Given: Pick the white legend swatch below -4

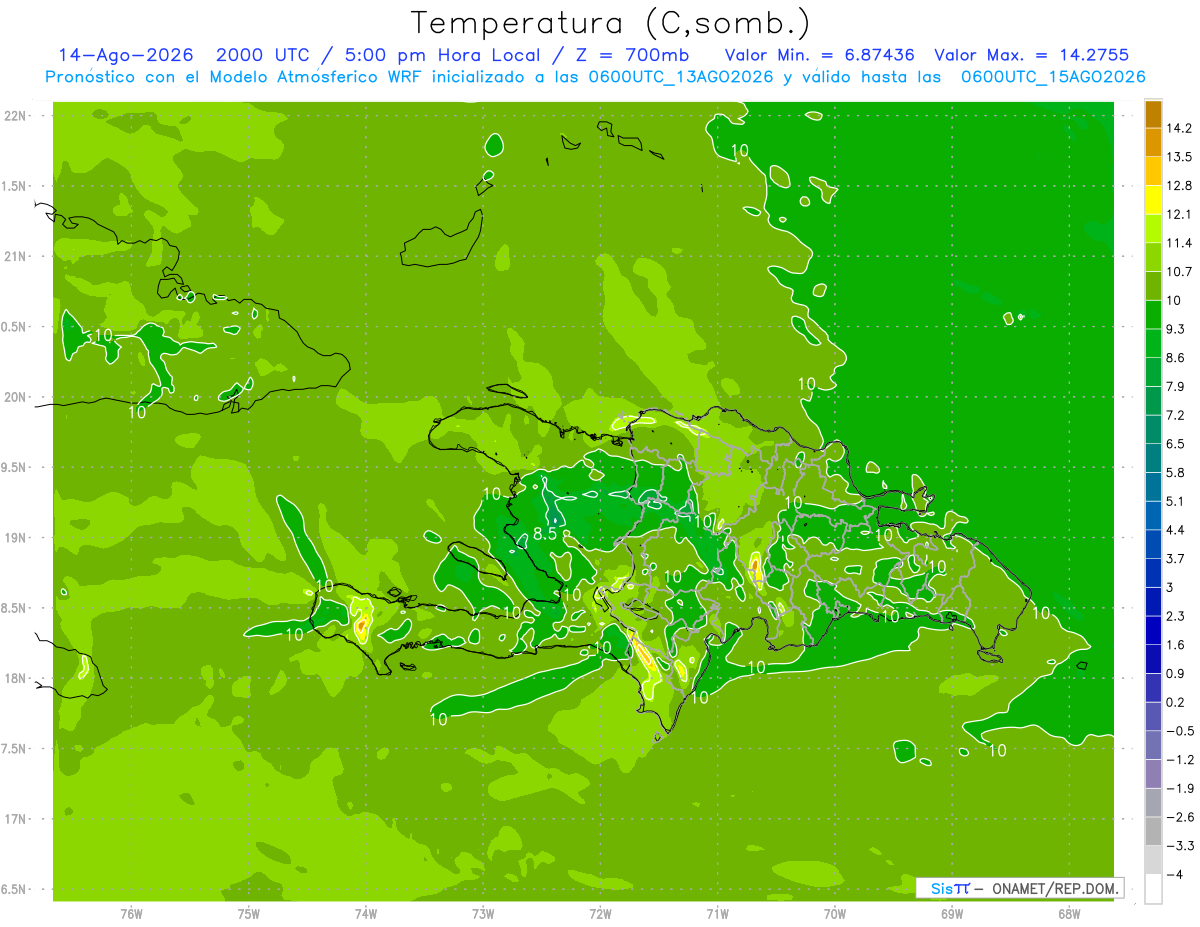Looking at the screenshot, I should pyautogui.click(x=1153, y=889).
